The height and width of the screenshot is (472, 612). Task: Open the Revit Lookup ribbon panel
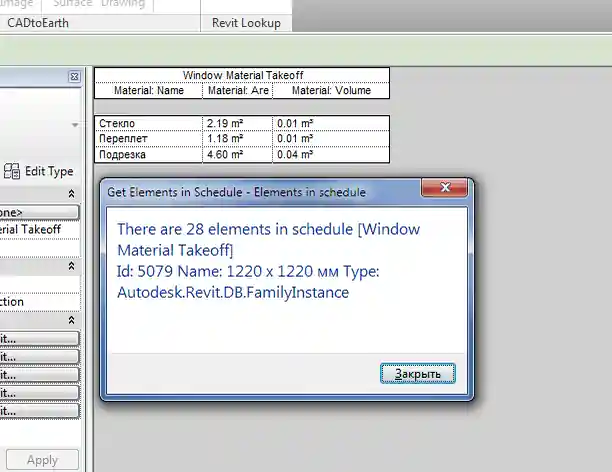247,23
